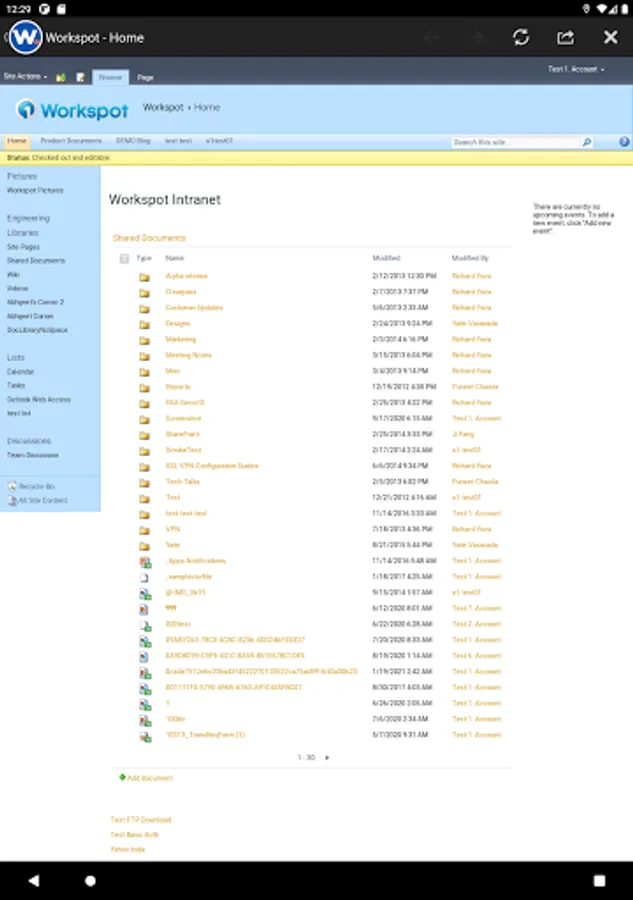The height and width of the screenshot is (900, 633).
Task: Go to next page of documents arrow
Action: coord(327,757)
